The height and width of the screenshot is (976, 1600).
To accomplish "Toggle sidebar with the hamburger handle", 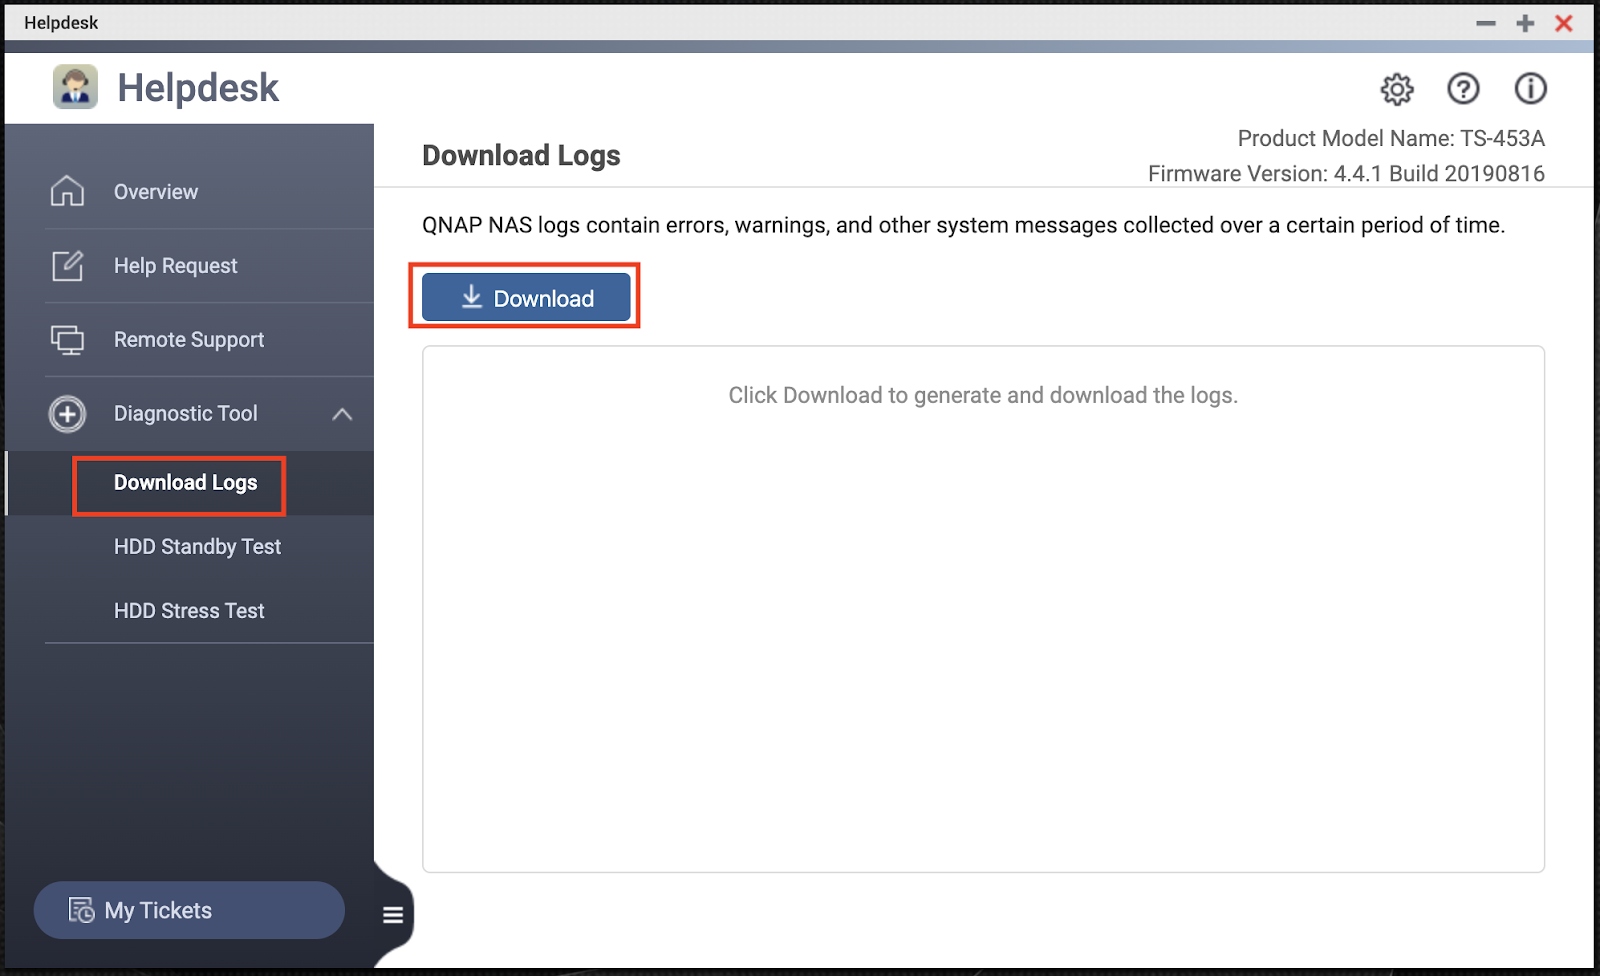I will pos(393,915).
